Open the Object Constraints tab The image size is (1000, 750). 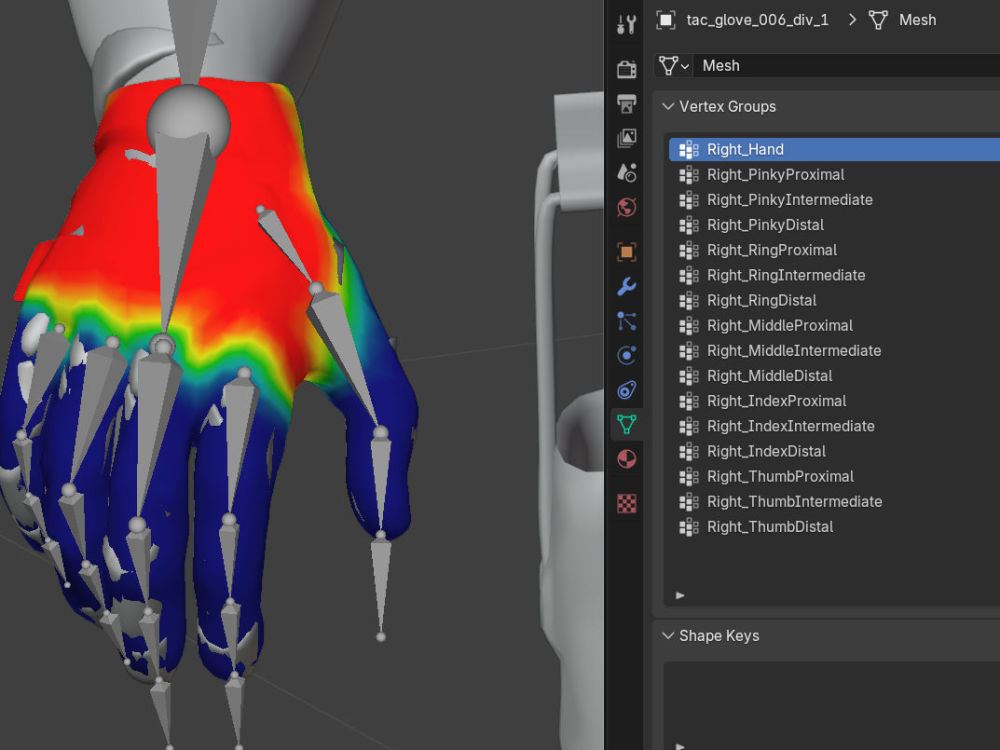pos(626,390)
